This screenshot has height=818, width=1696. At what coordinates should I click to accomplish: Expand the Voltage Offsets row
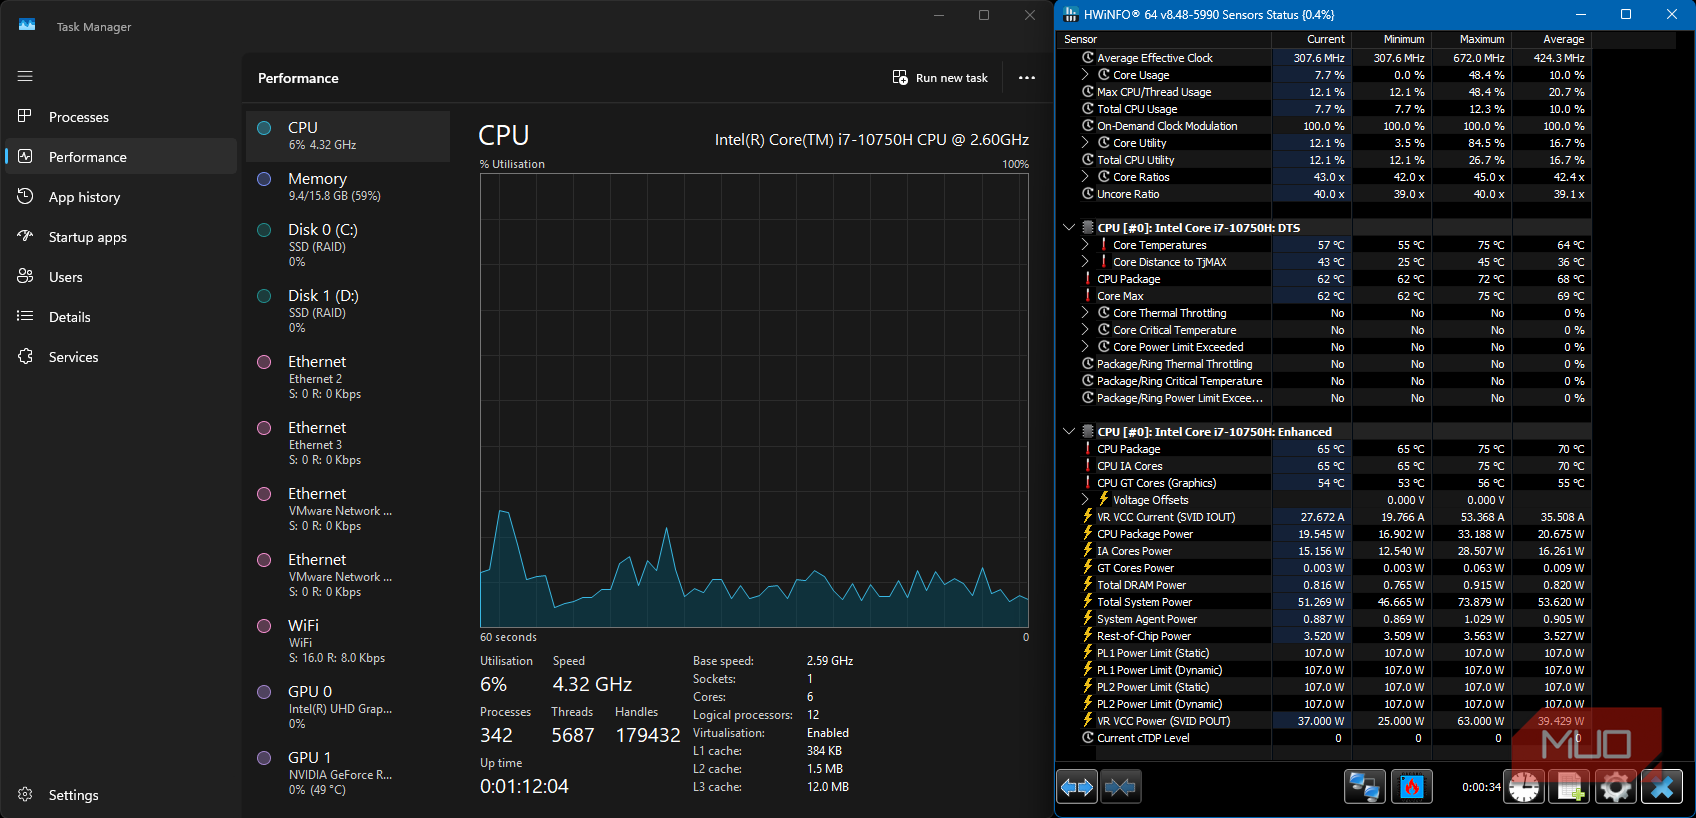coord(1085,500)
